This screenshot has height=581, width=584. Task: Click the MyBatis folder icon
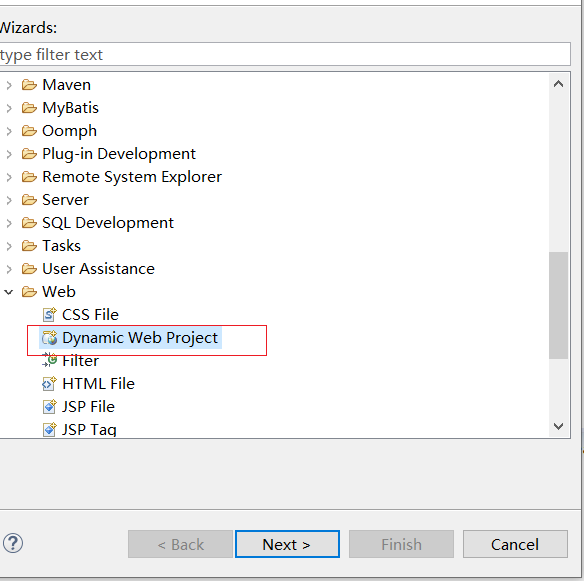tap(29, 108)
